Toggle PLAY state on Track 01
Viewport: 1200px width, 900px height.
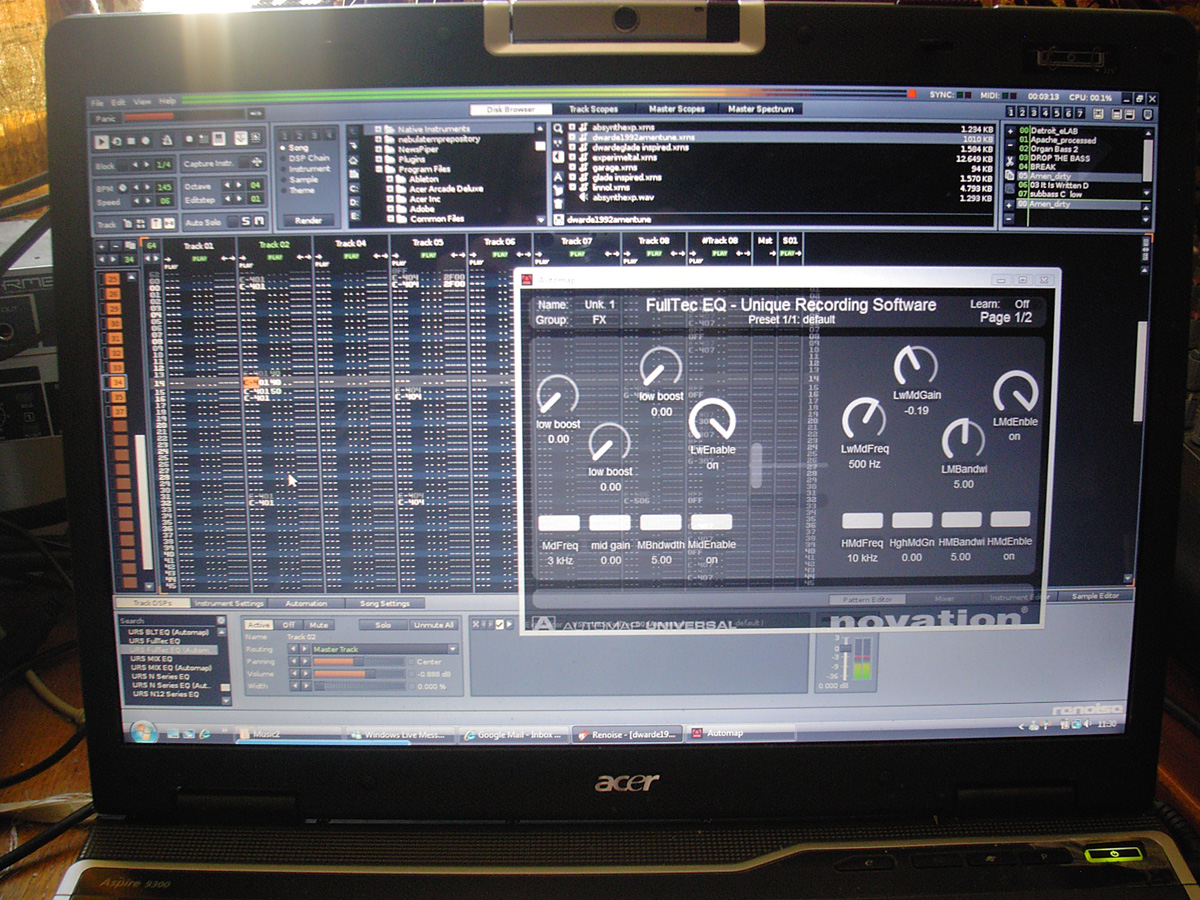tap(200, 258)
